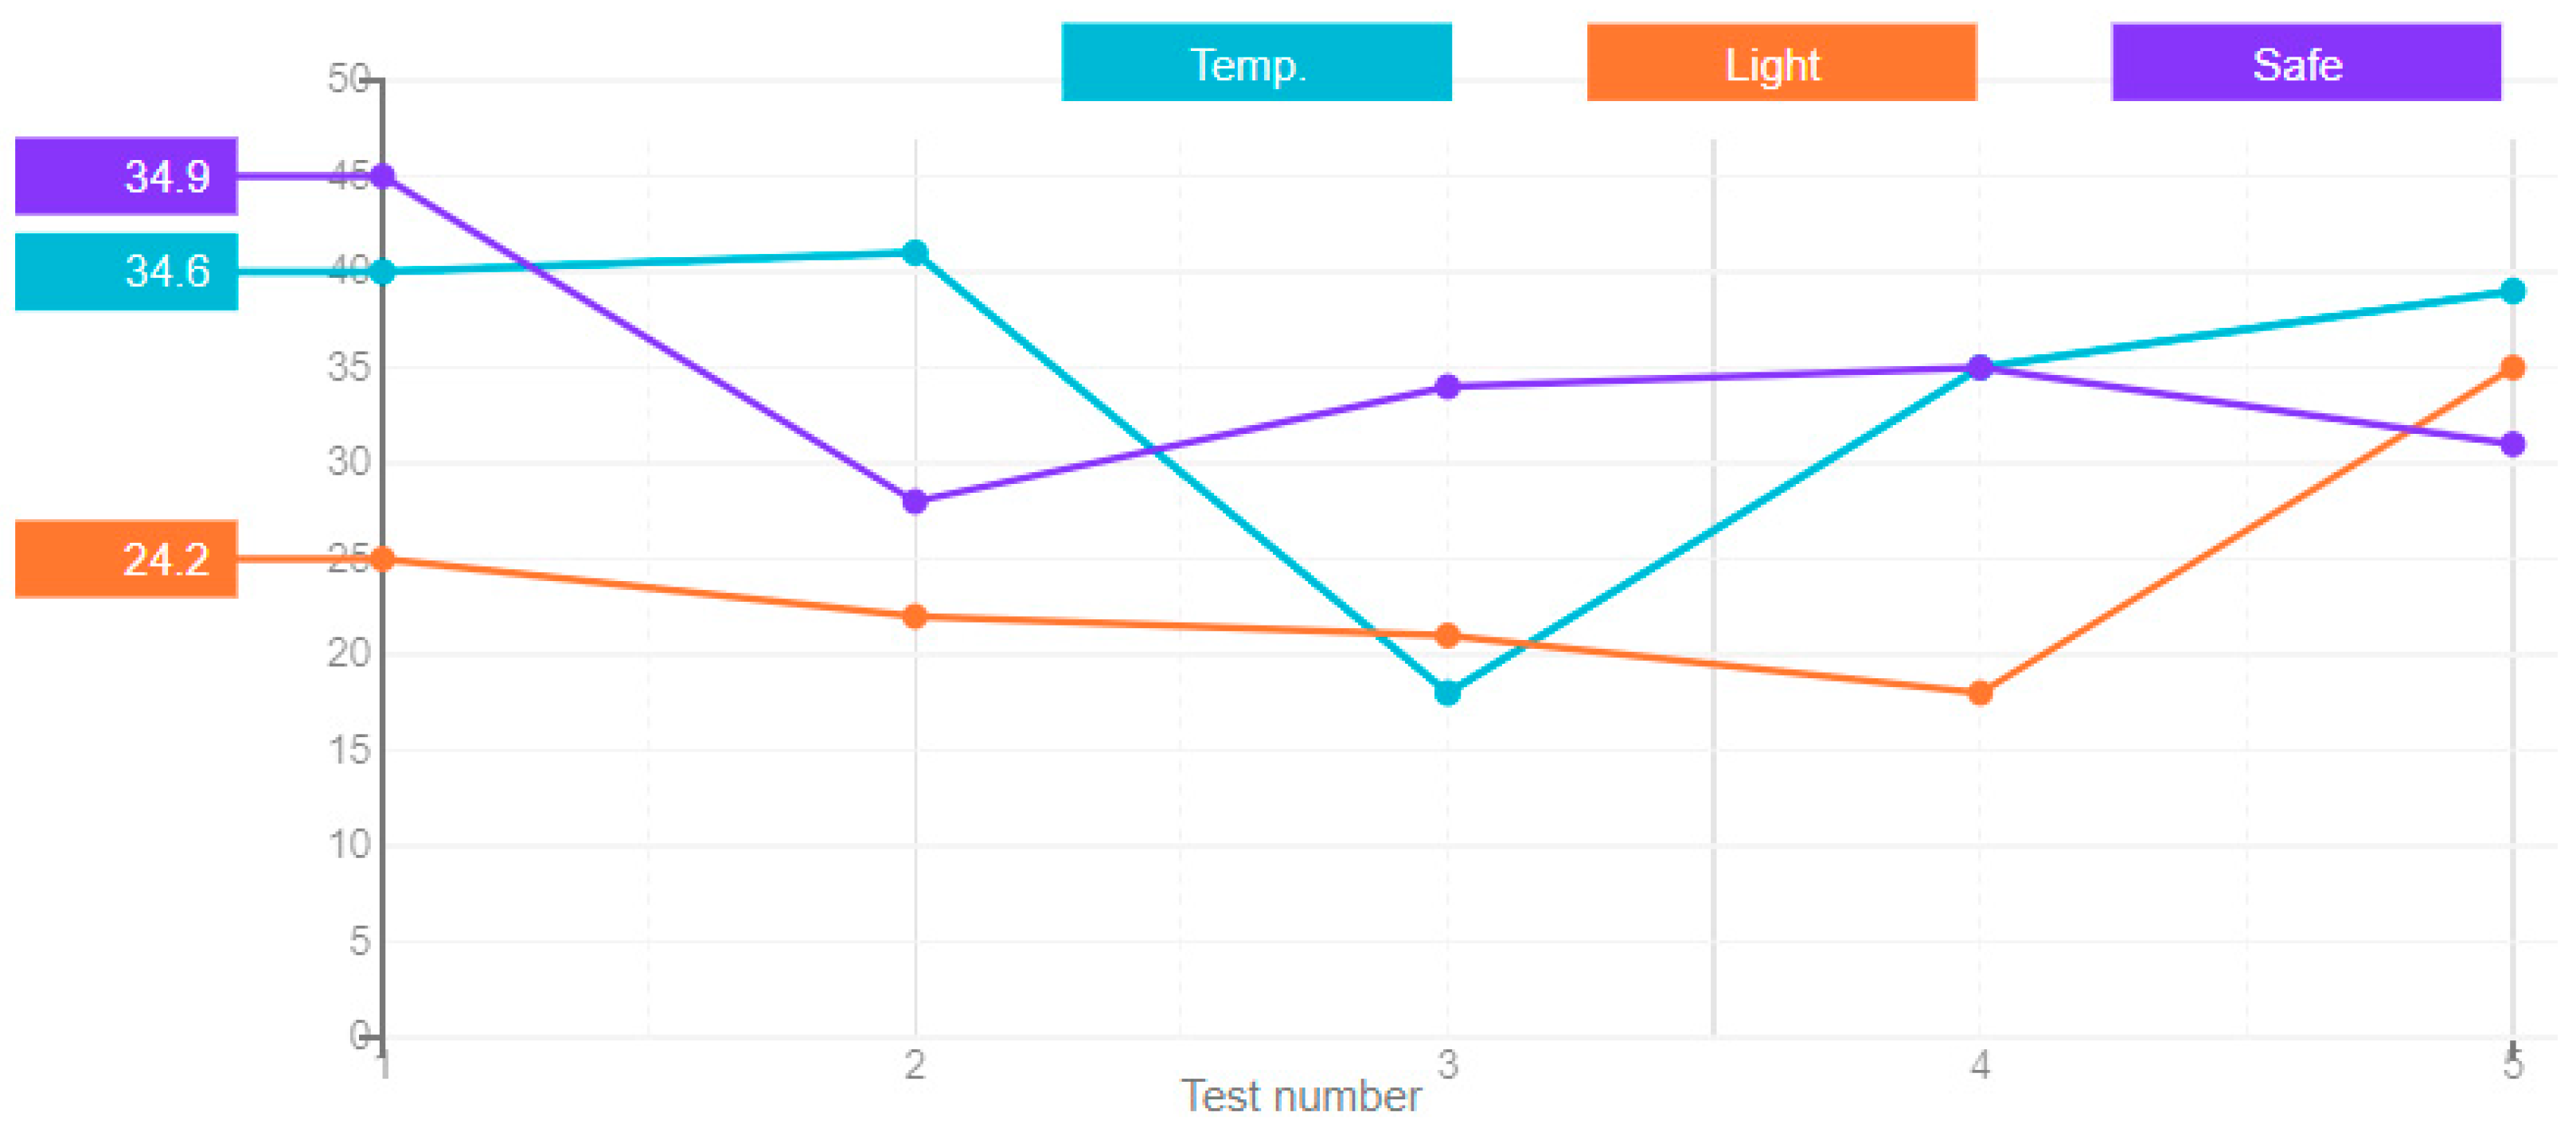Click the purple Safe point at test 3

click(1447, 387)
